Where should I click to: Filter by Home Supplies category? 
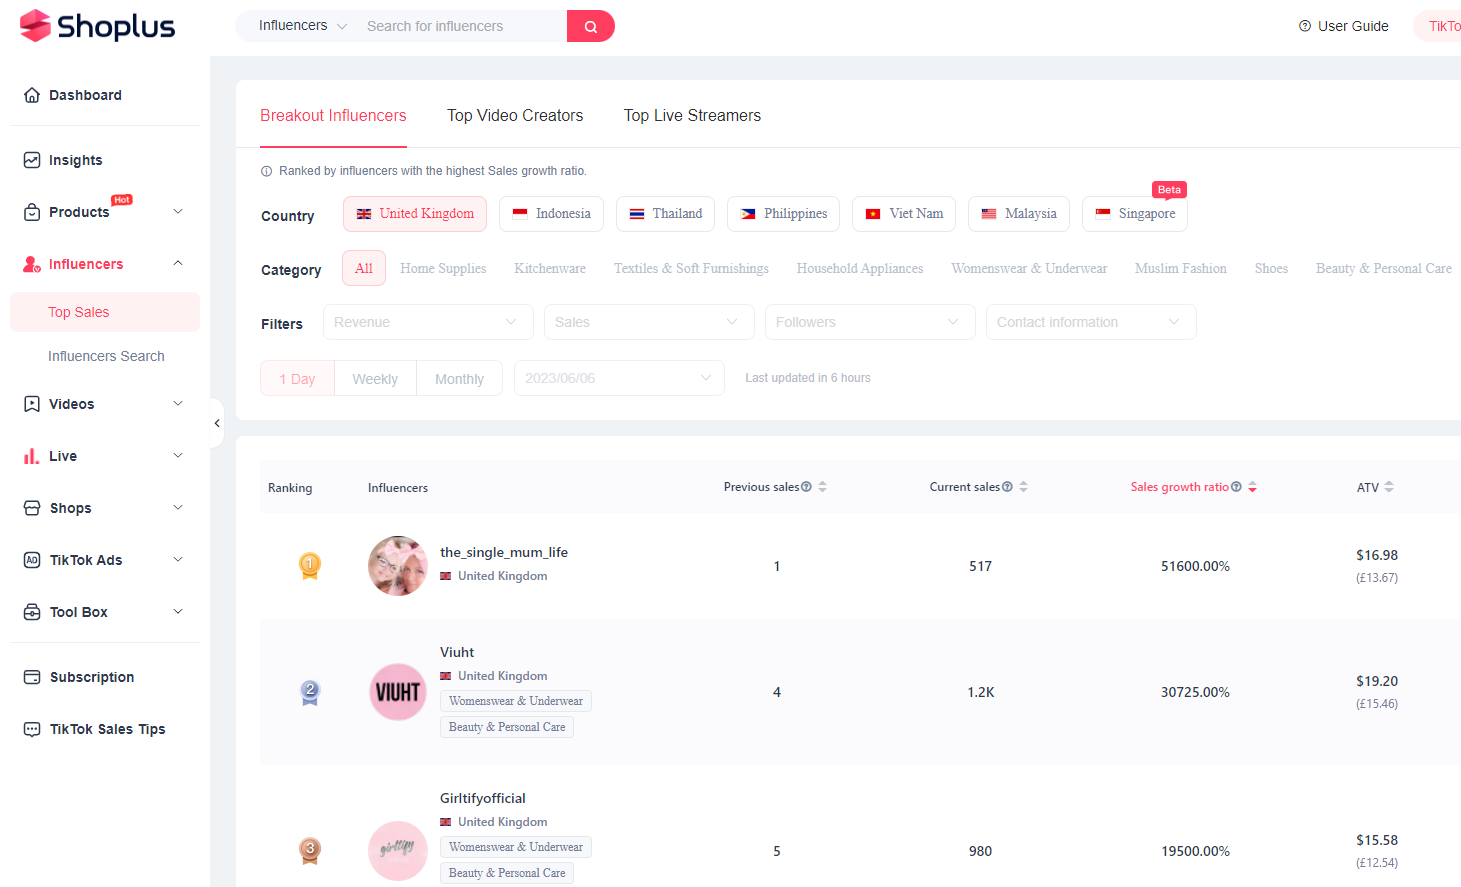pyautogui.click(x=443, y=269)
